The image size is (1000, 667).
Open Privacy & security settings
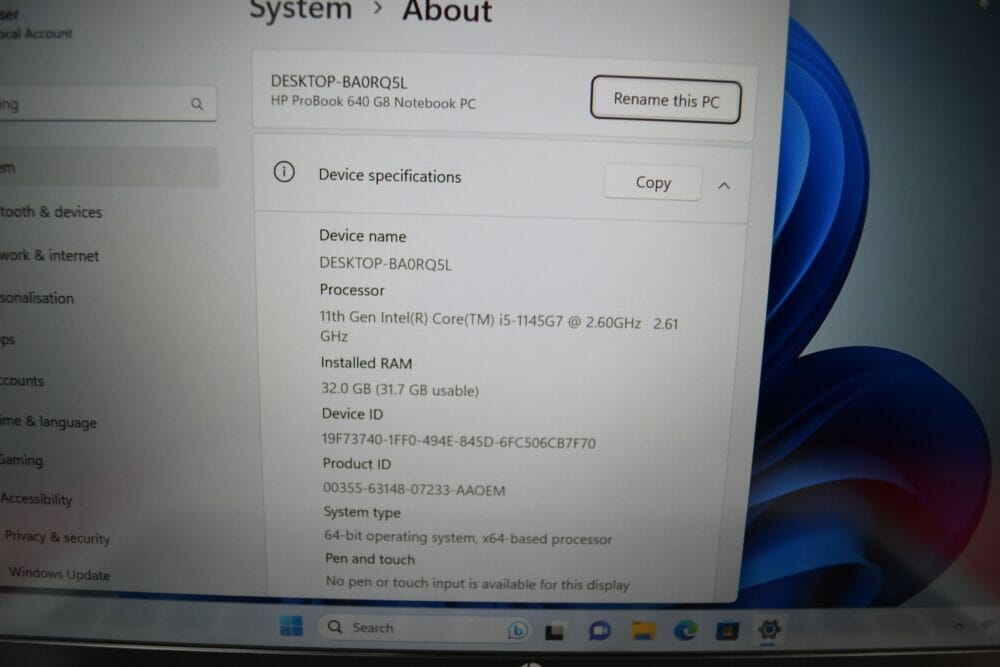tap(57, 538)
